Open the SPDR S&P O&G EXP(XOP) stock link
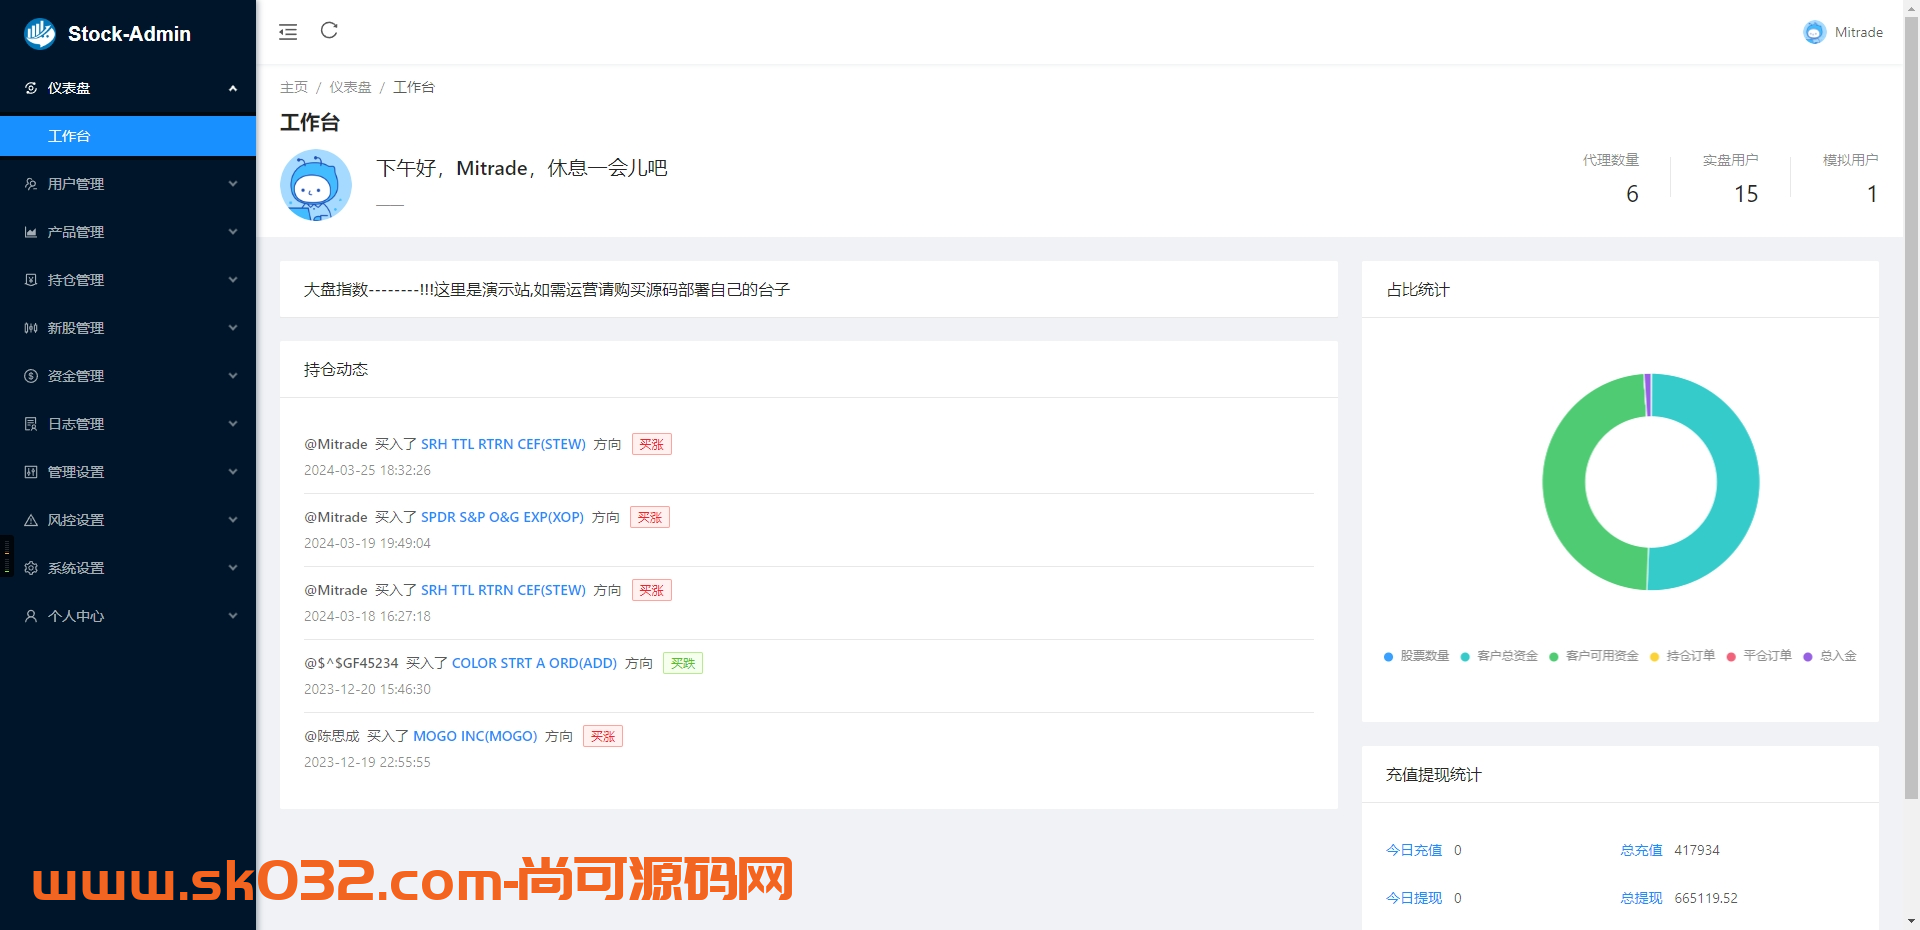 pyautogui.click(x=502, y=517)
